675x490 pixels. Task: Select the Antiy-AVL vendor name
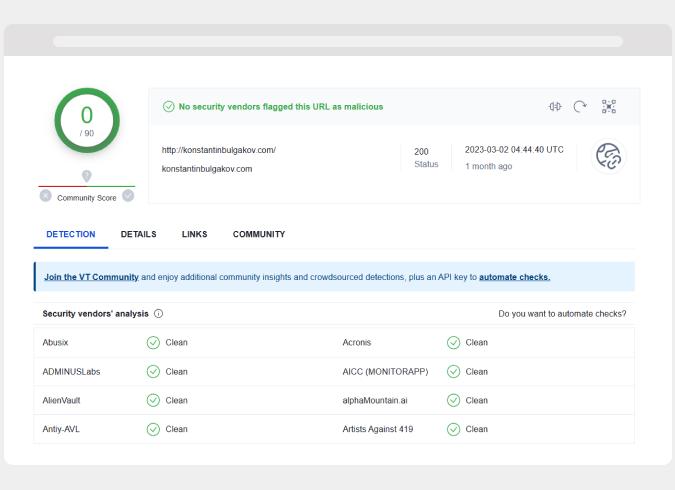pyautogui.click(x=61, y=429)
